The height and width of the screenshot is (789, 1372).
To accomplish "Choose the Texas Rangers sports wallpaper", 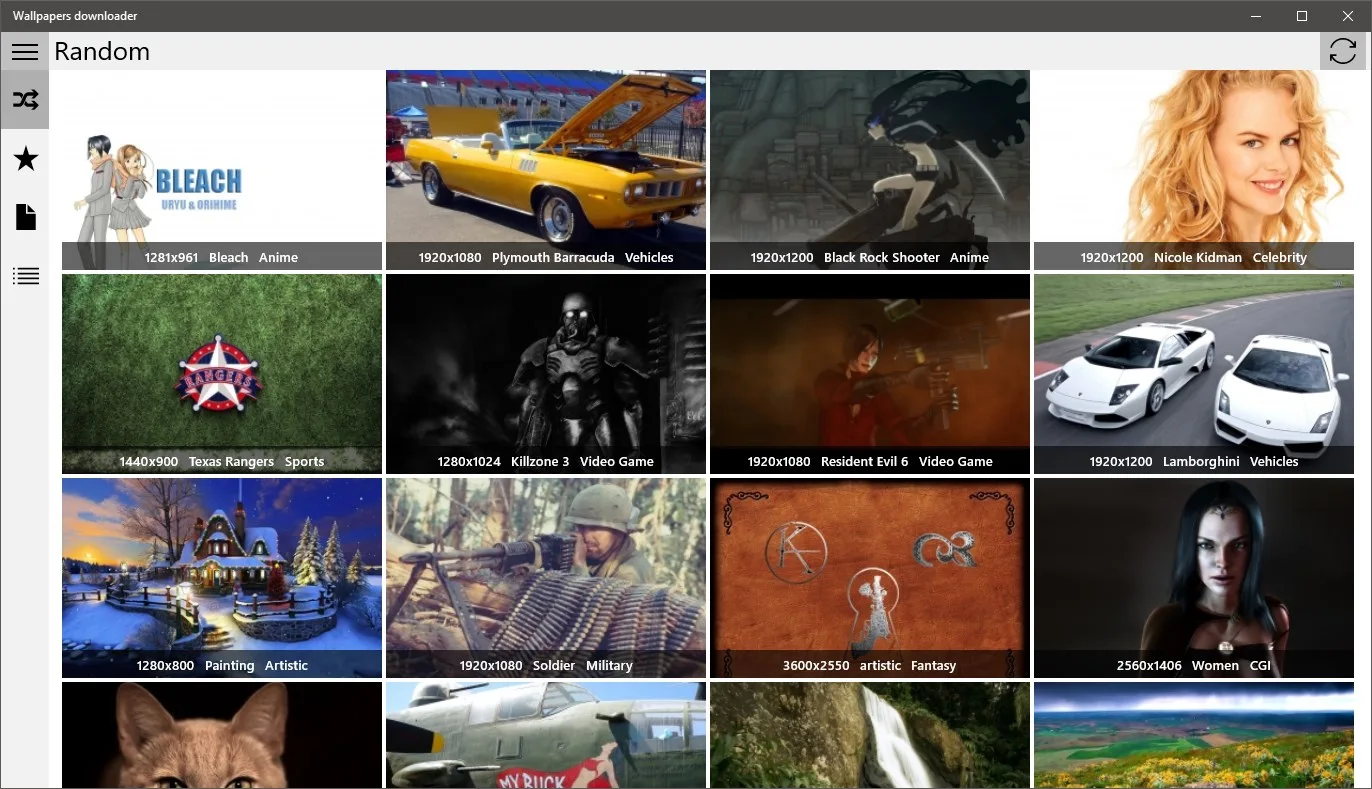I will [x=222, y=374].
